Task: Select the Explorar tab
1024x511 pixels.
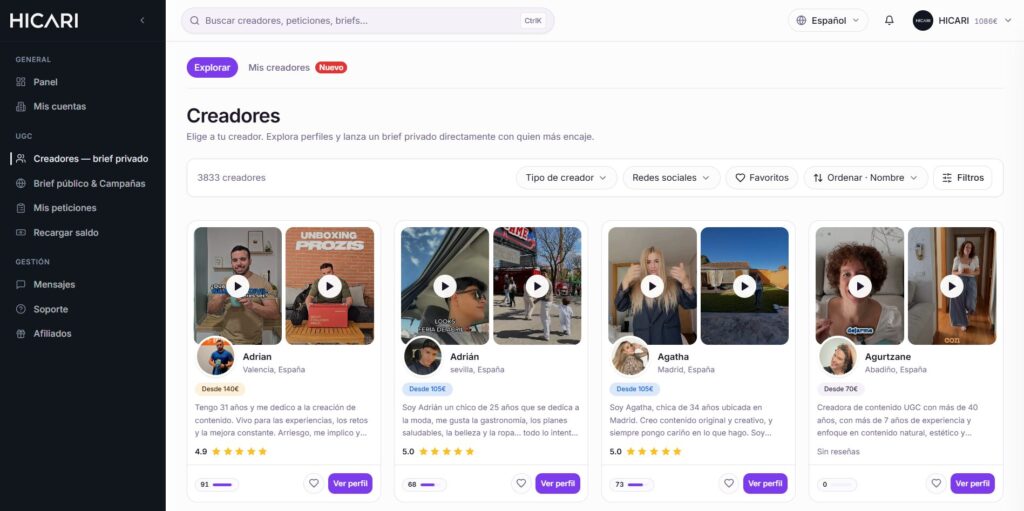Action: pyautogui.click(x=212, y=67)
